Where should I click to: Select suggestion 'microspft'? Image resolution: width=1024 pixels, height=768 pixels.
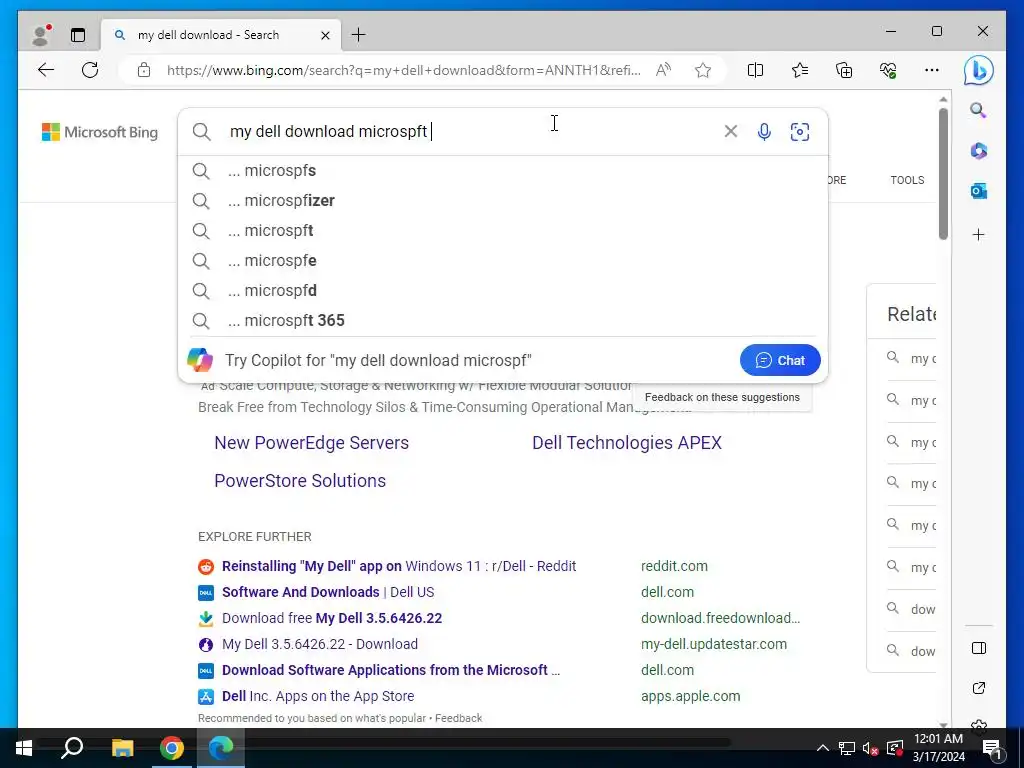click(503, 231)
